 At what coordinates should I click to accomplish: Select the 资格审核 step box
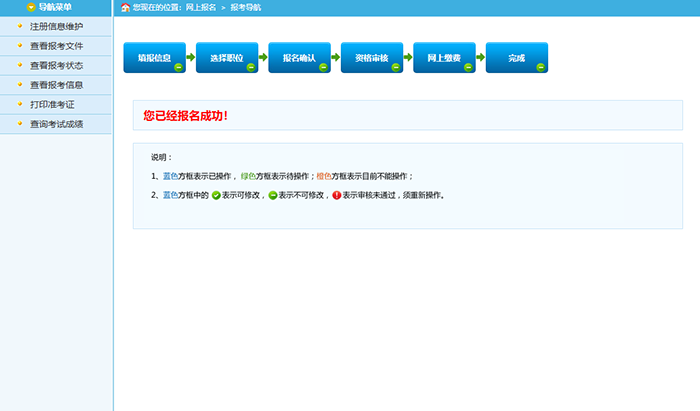click(x=371, y=58)
